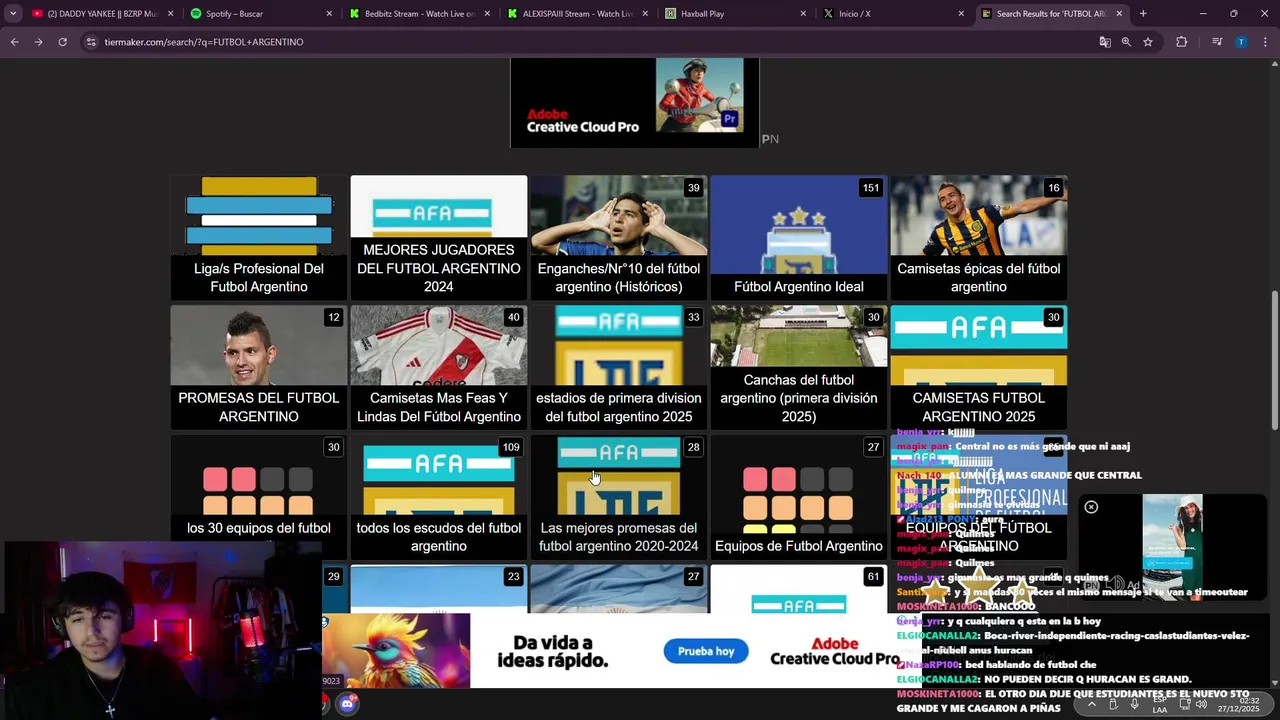
Task: Click the forward navigation arrow
Action: 38,42
